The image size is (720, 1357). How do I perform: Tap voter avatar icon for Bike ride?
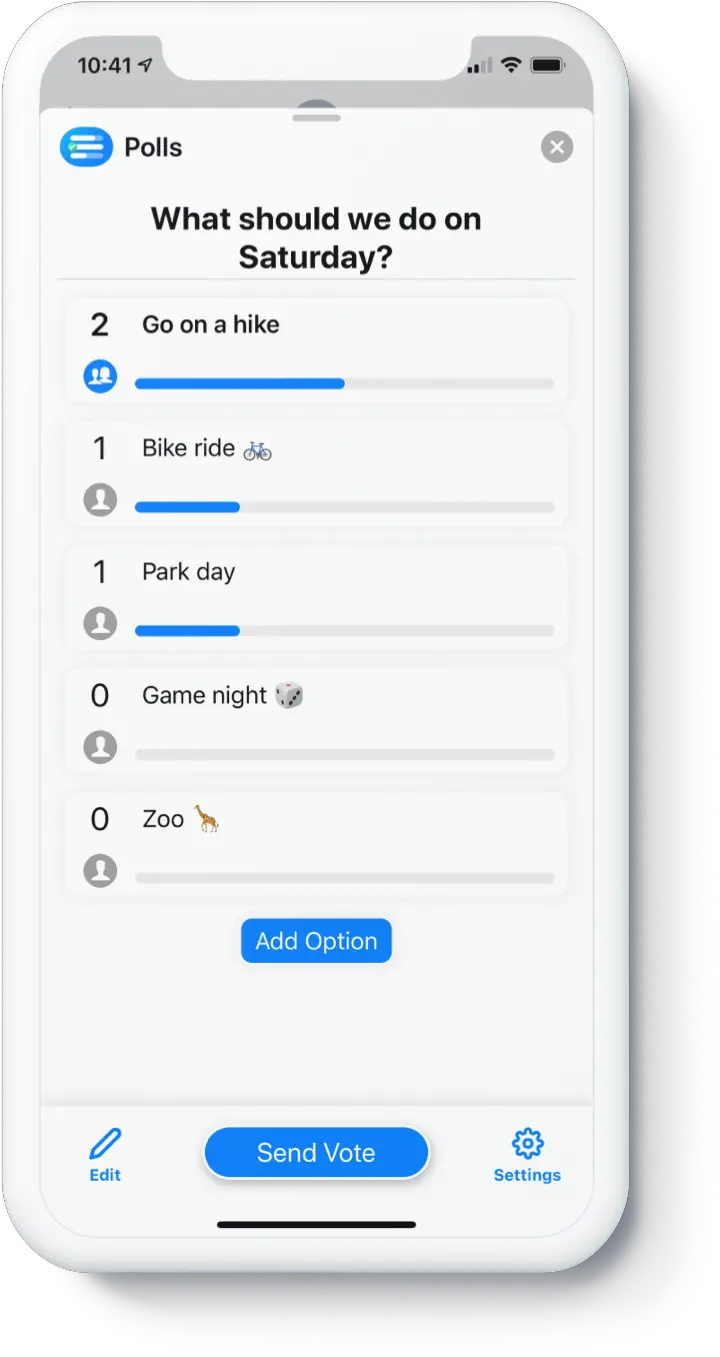[100, 500]
